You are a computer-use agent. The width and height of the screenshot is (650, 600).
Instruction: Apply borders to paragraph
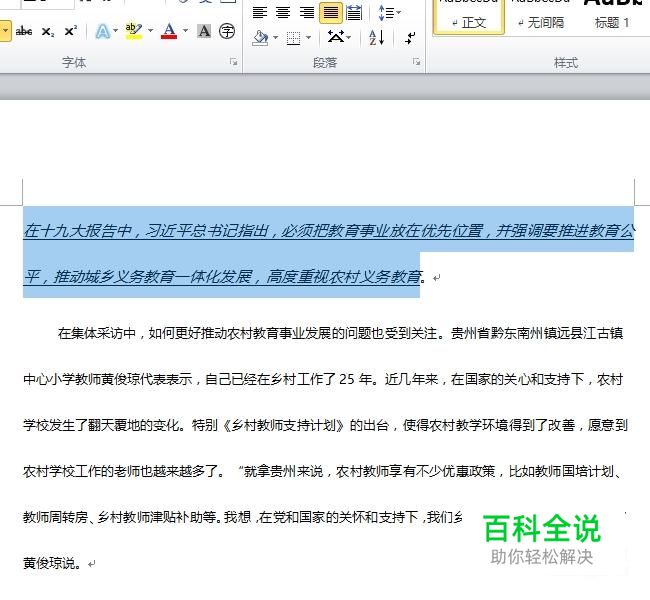tap(293, 38)
